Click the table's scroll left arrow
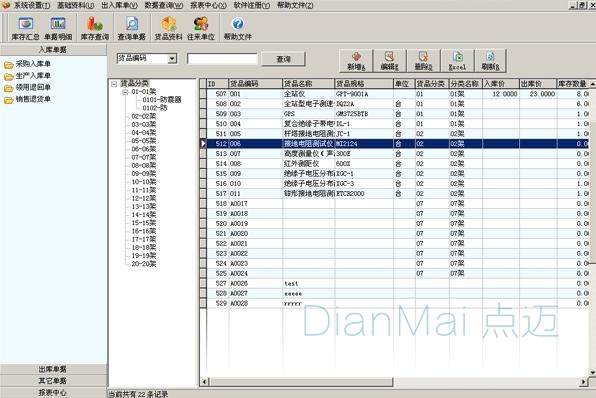This screenshot has height=398, width=596. (x=205, y=382)
